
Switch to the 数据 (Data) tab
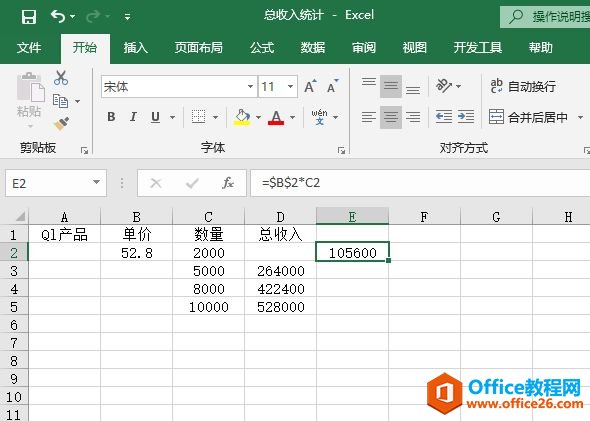(313, 48)
